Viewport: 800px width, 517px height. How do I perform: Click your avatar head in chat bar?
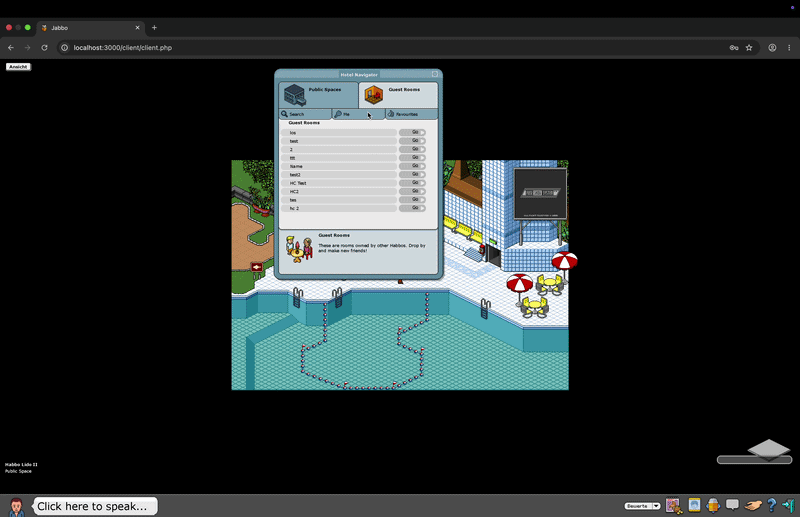[16, 507]
